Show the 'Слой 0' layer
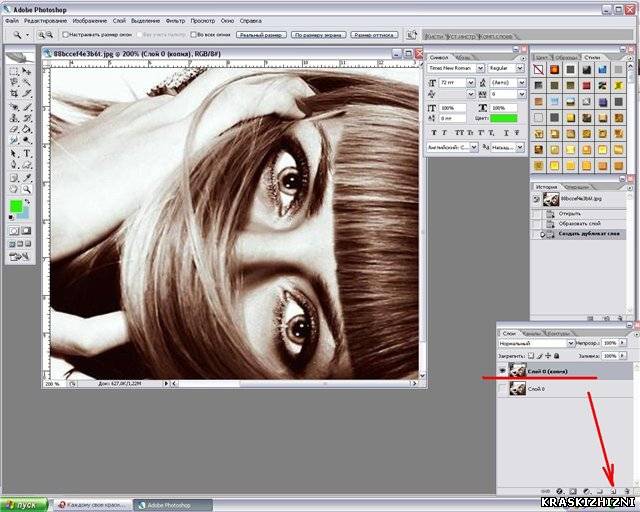Viewport: 640px width, 512px height. [x=502, y=389]
